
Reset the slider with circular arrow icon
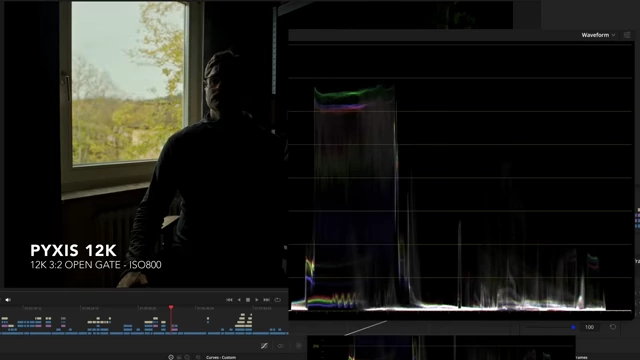pos(613,327)
